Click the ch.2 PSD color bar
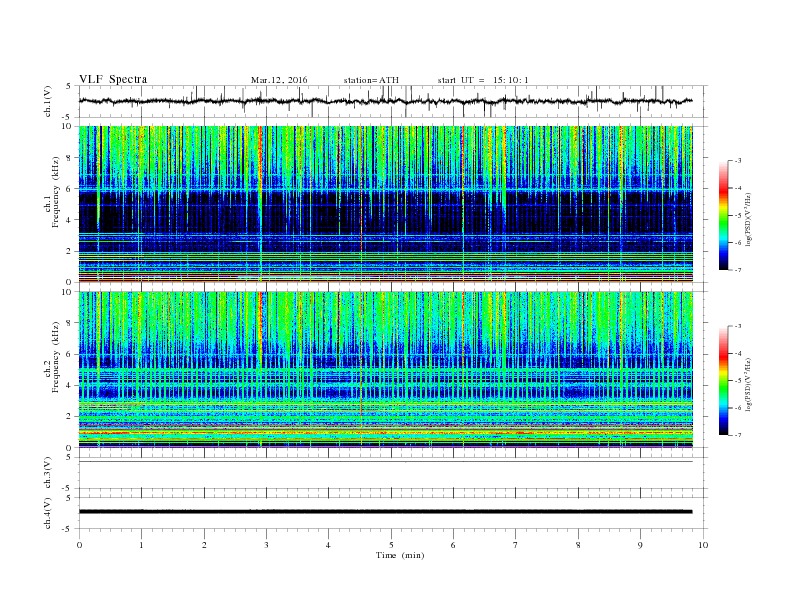 [x=723, y=380]
